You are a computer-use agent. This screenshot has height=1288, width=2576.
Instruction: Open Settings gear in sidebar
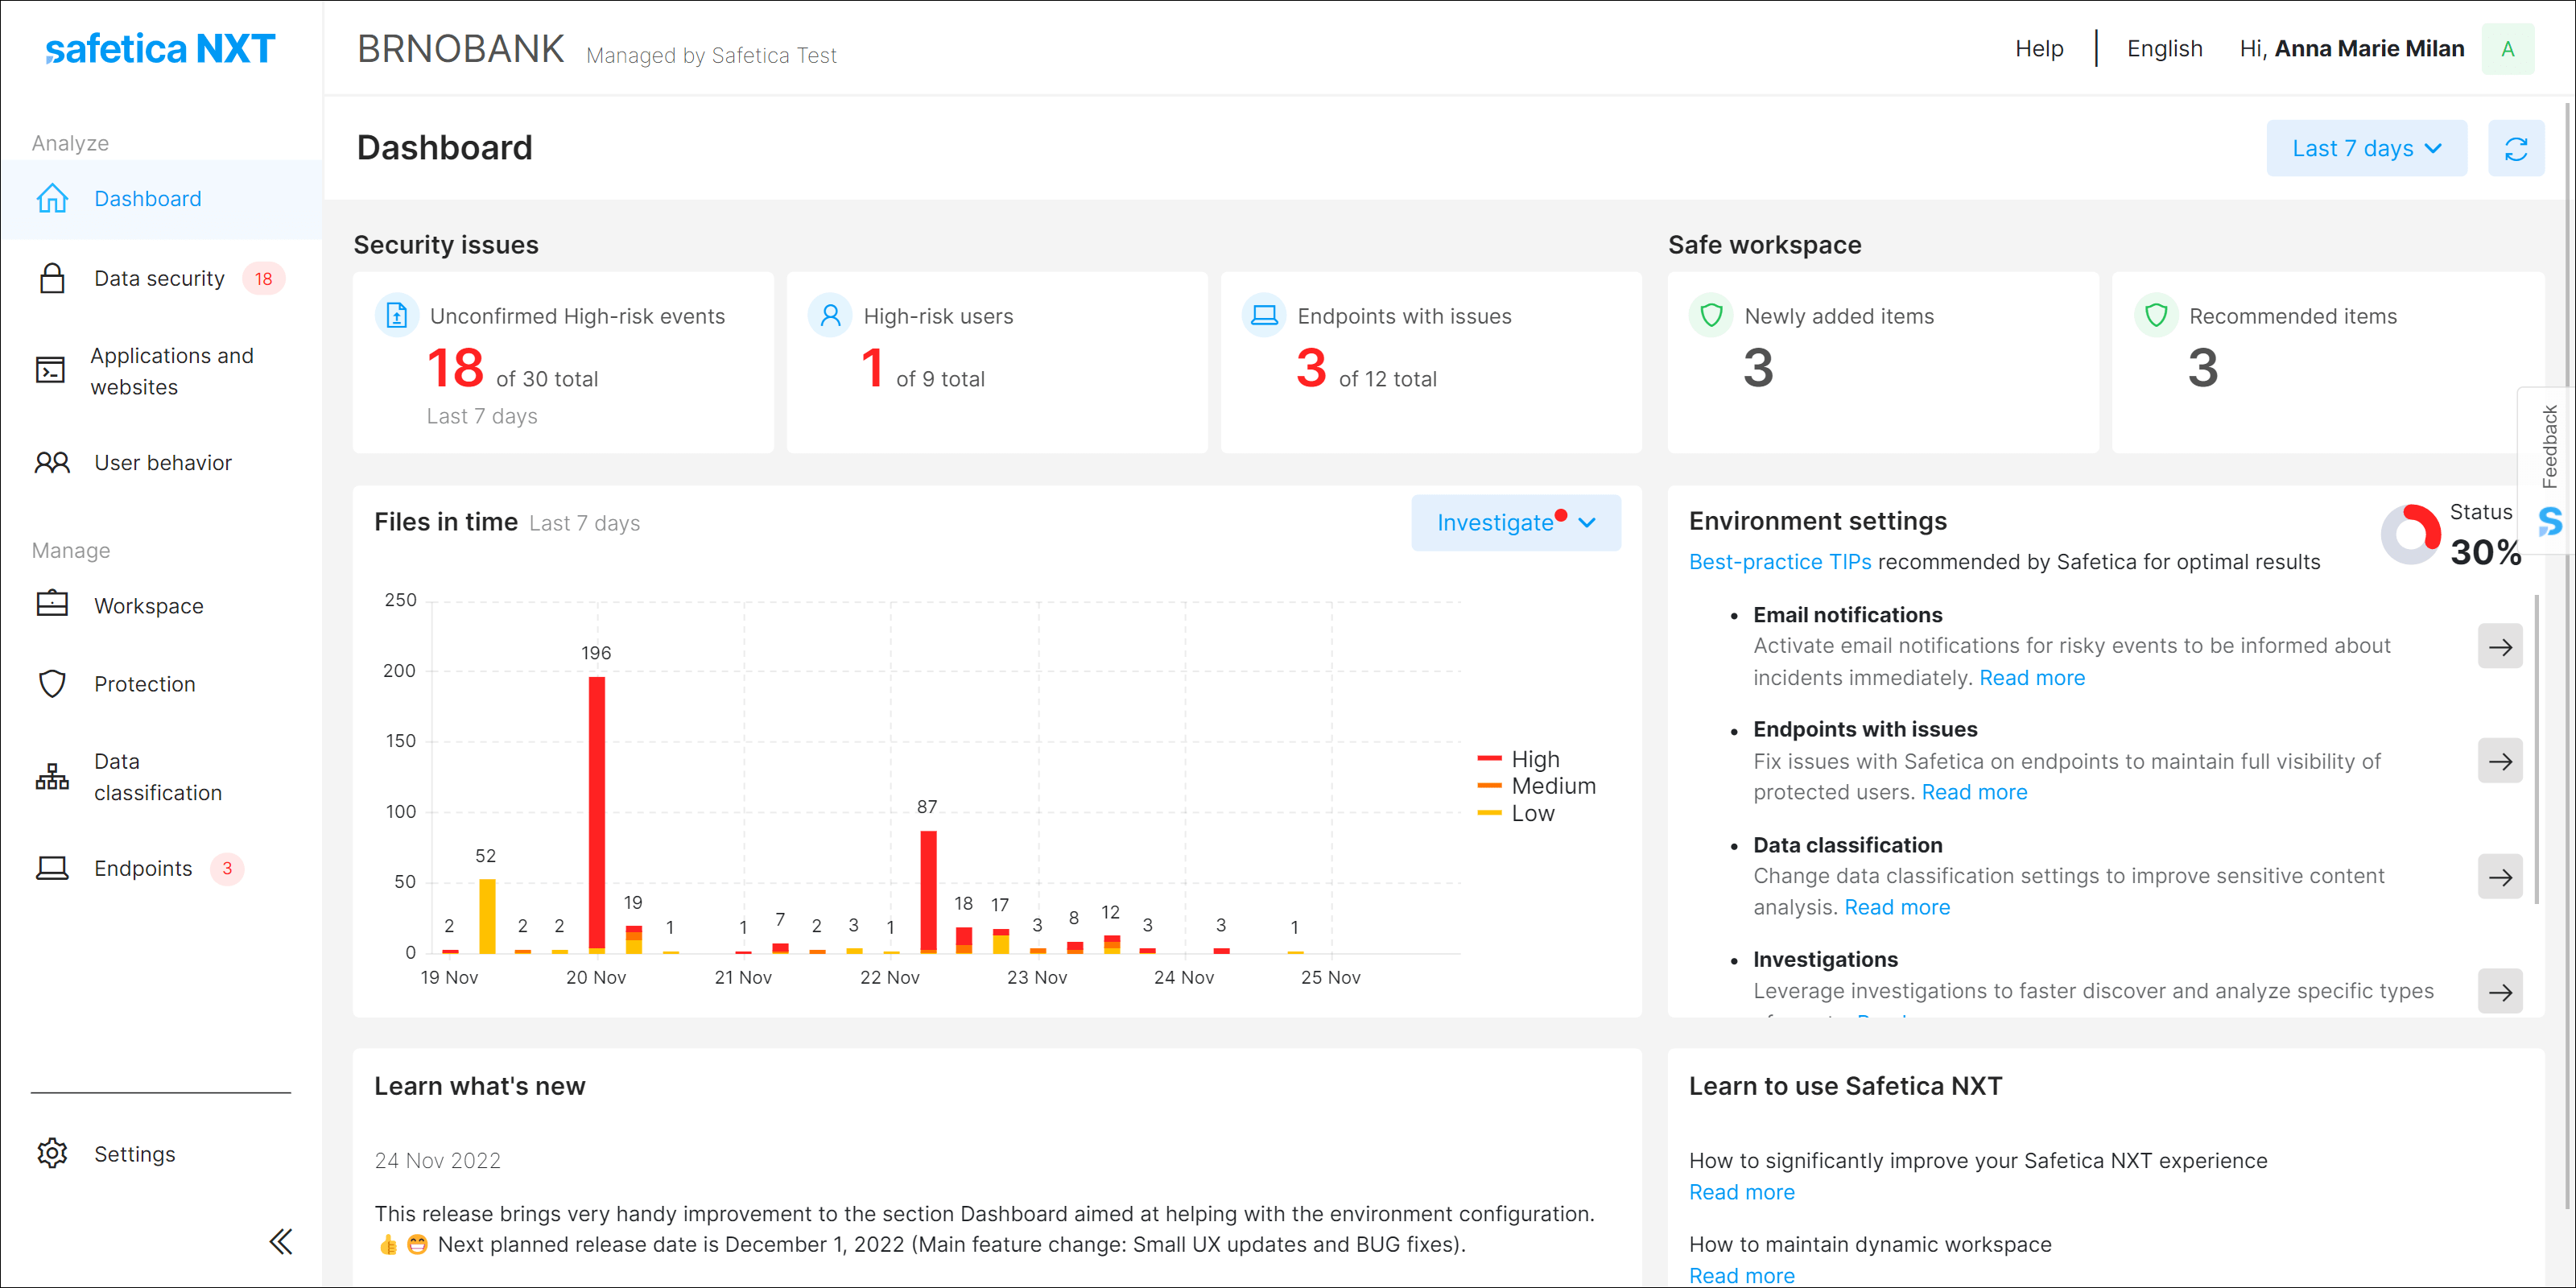[x=52, y=1153]
